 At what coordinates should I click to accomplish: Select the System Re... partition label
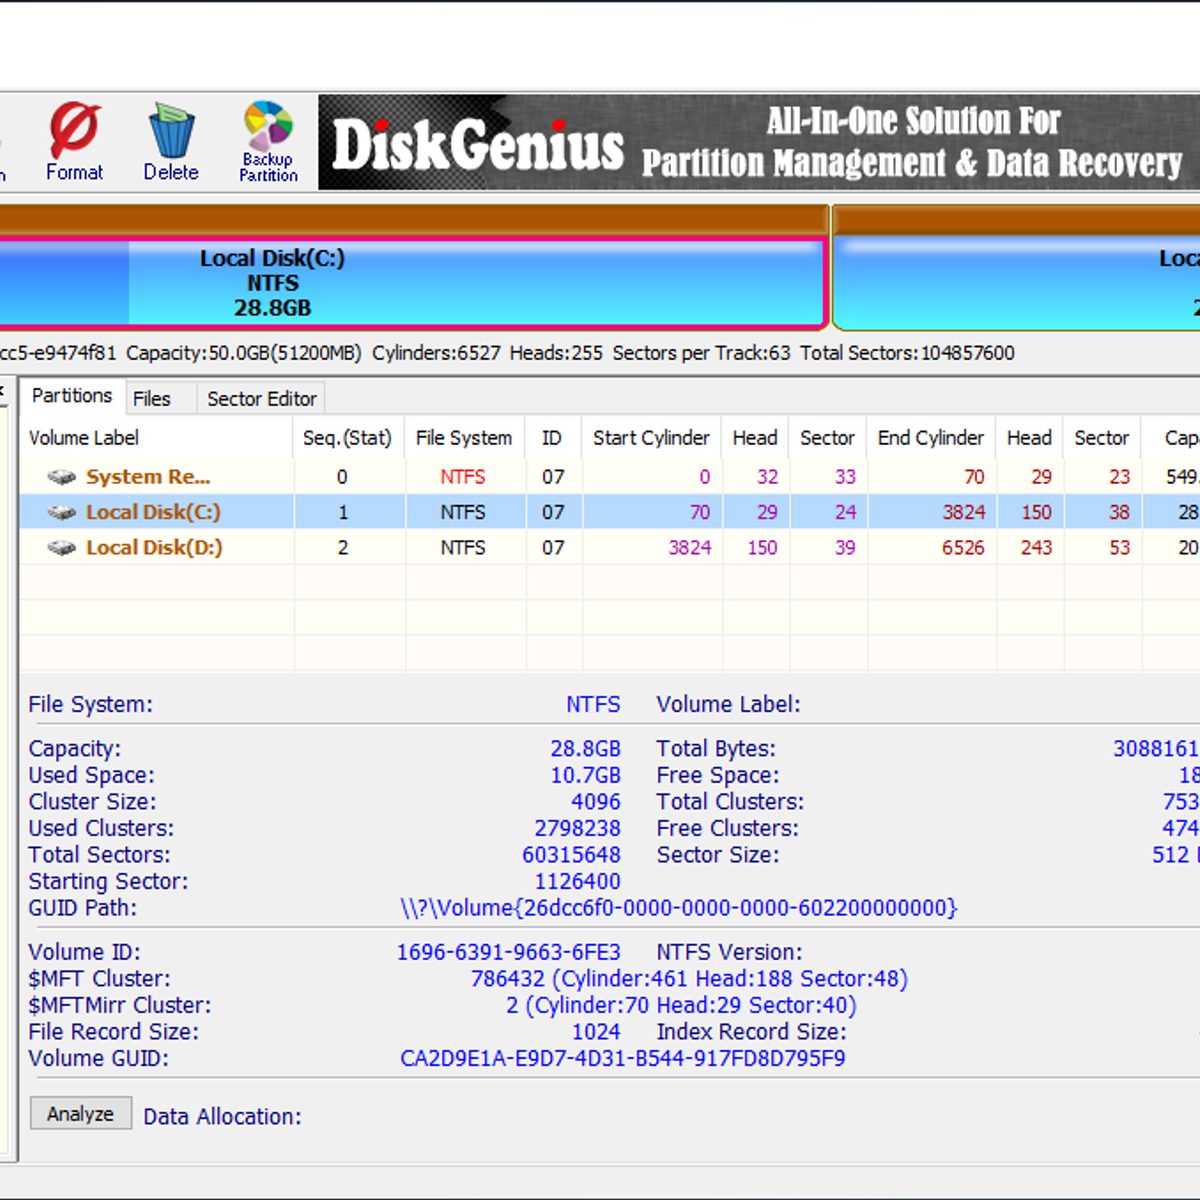click(148, 477)
